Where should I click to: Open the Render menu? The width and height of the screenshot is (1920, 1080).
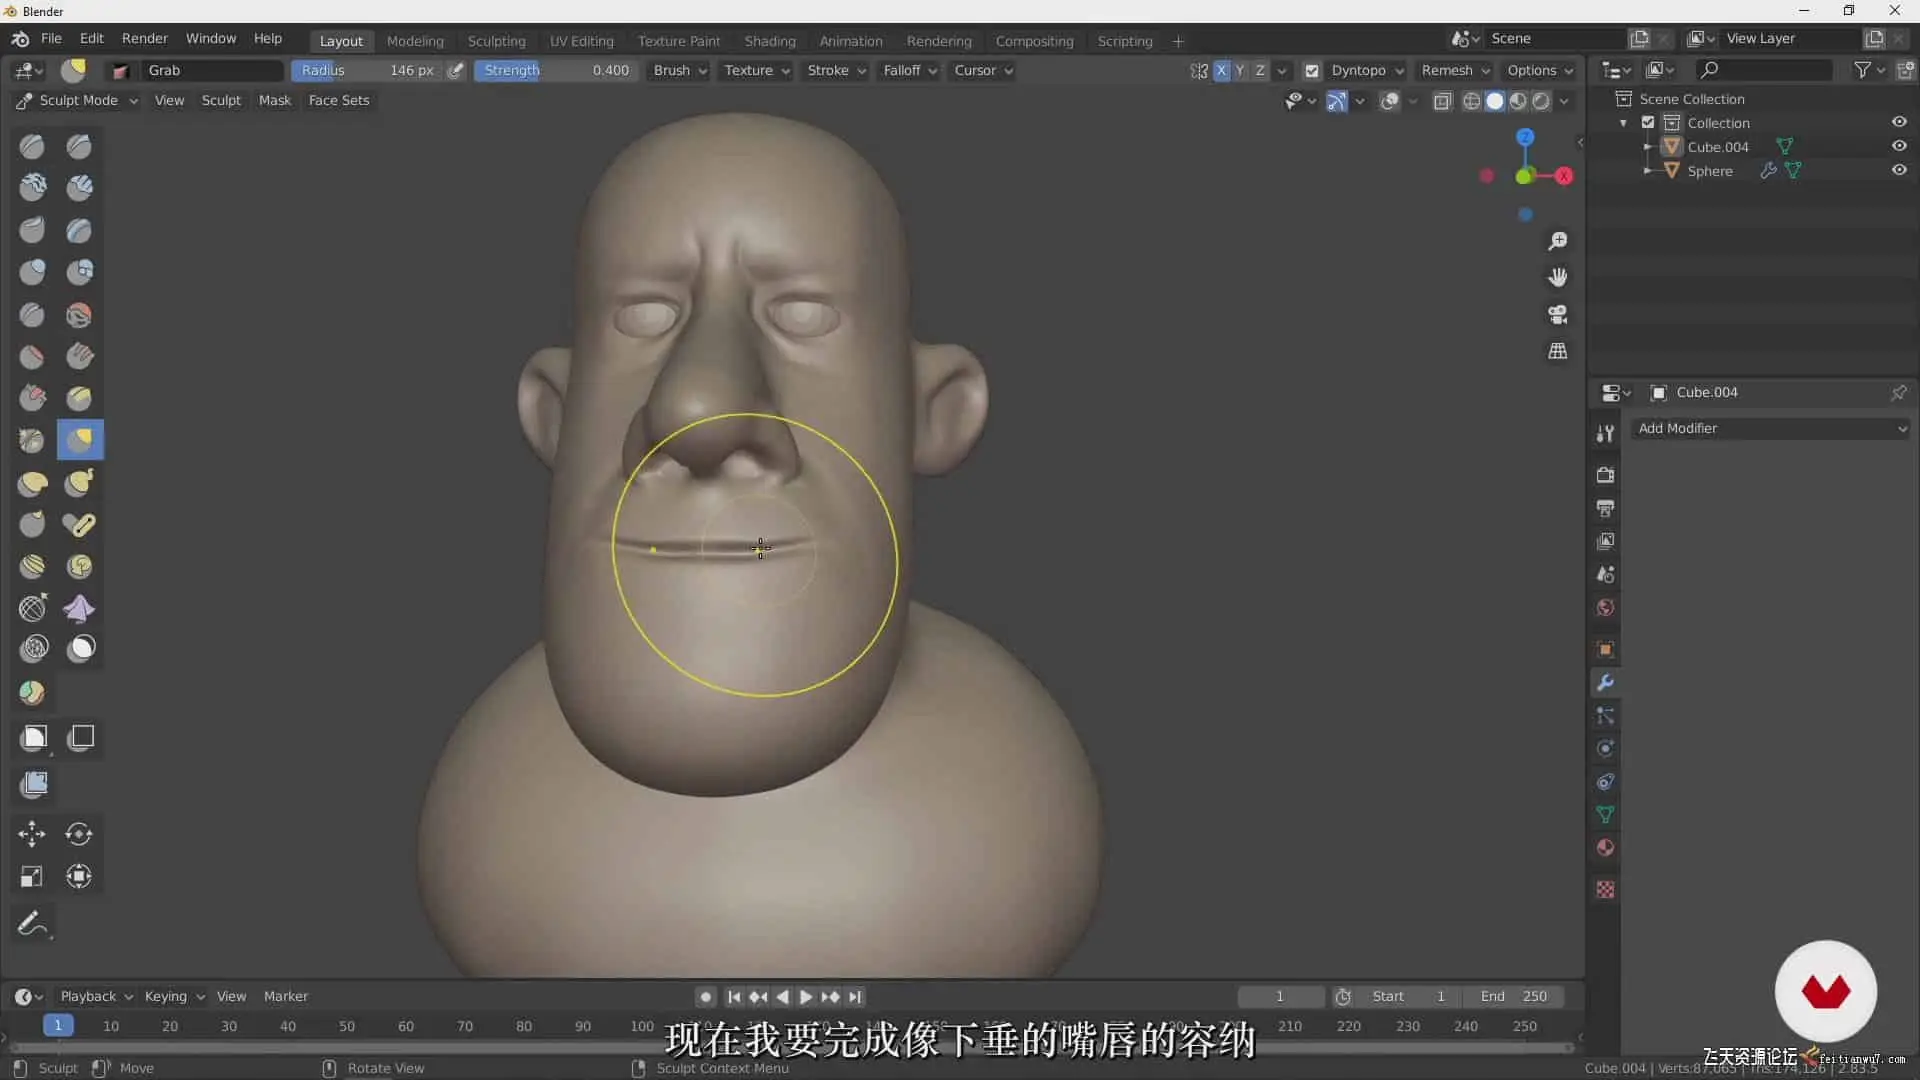click(144, 38)
